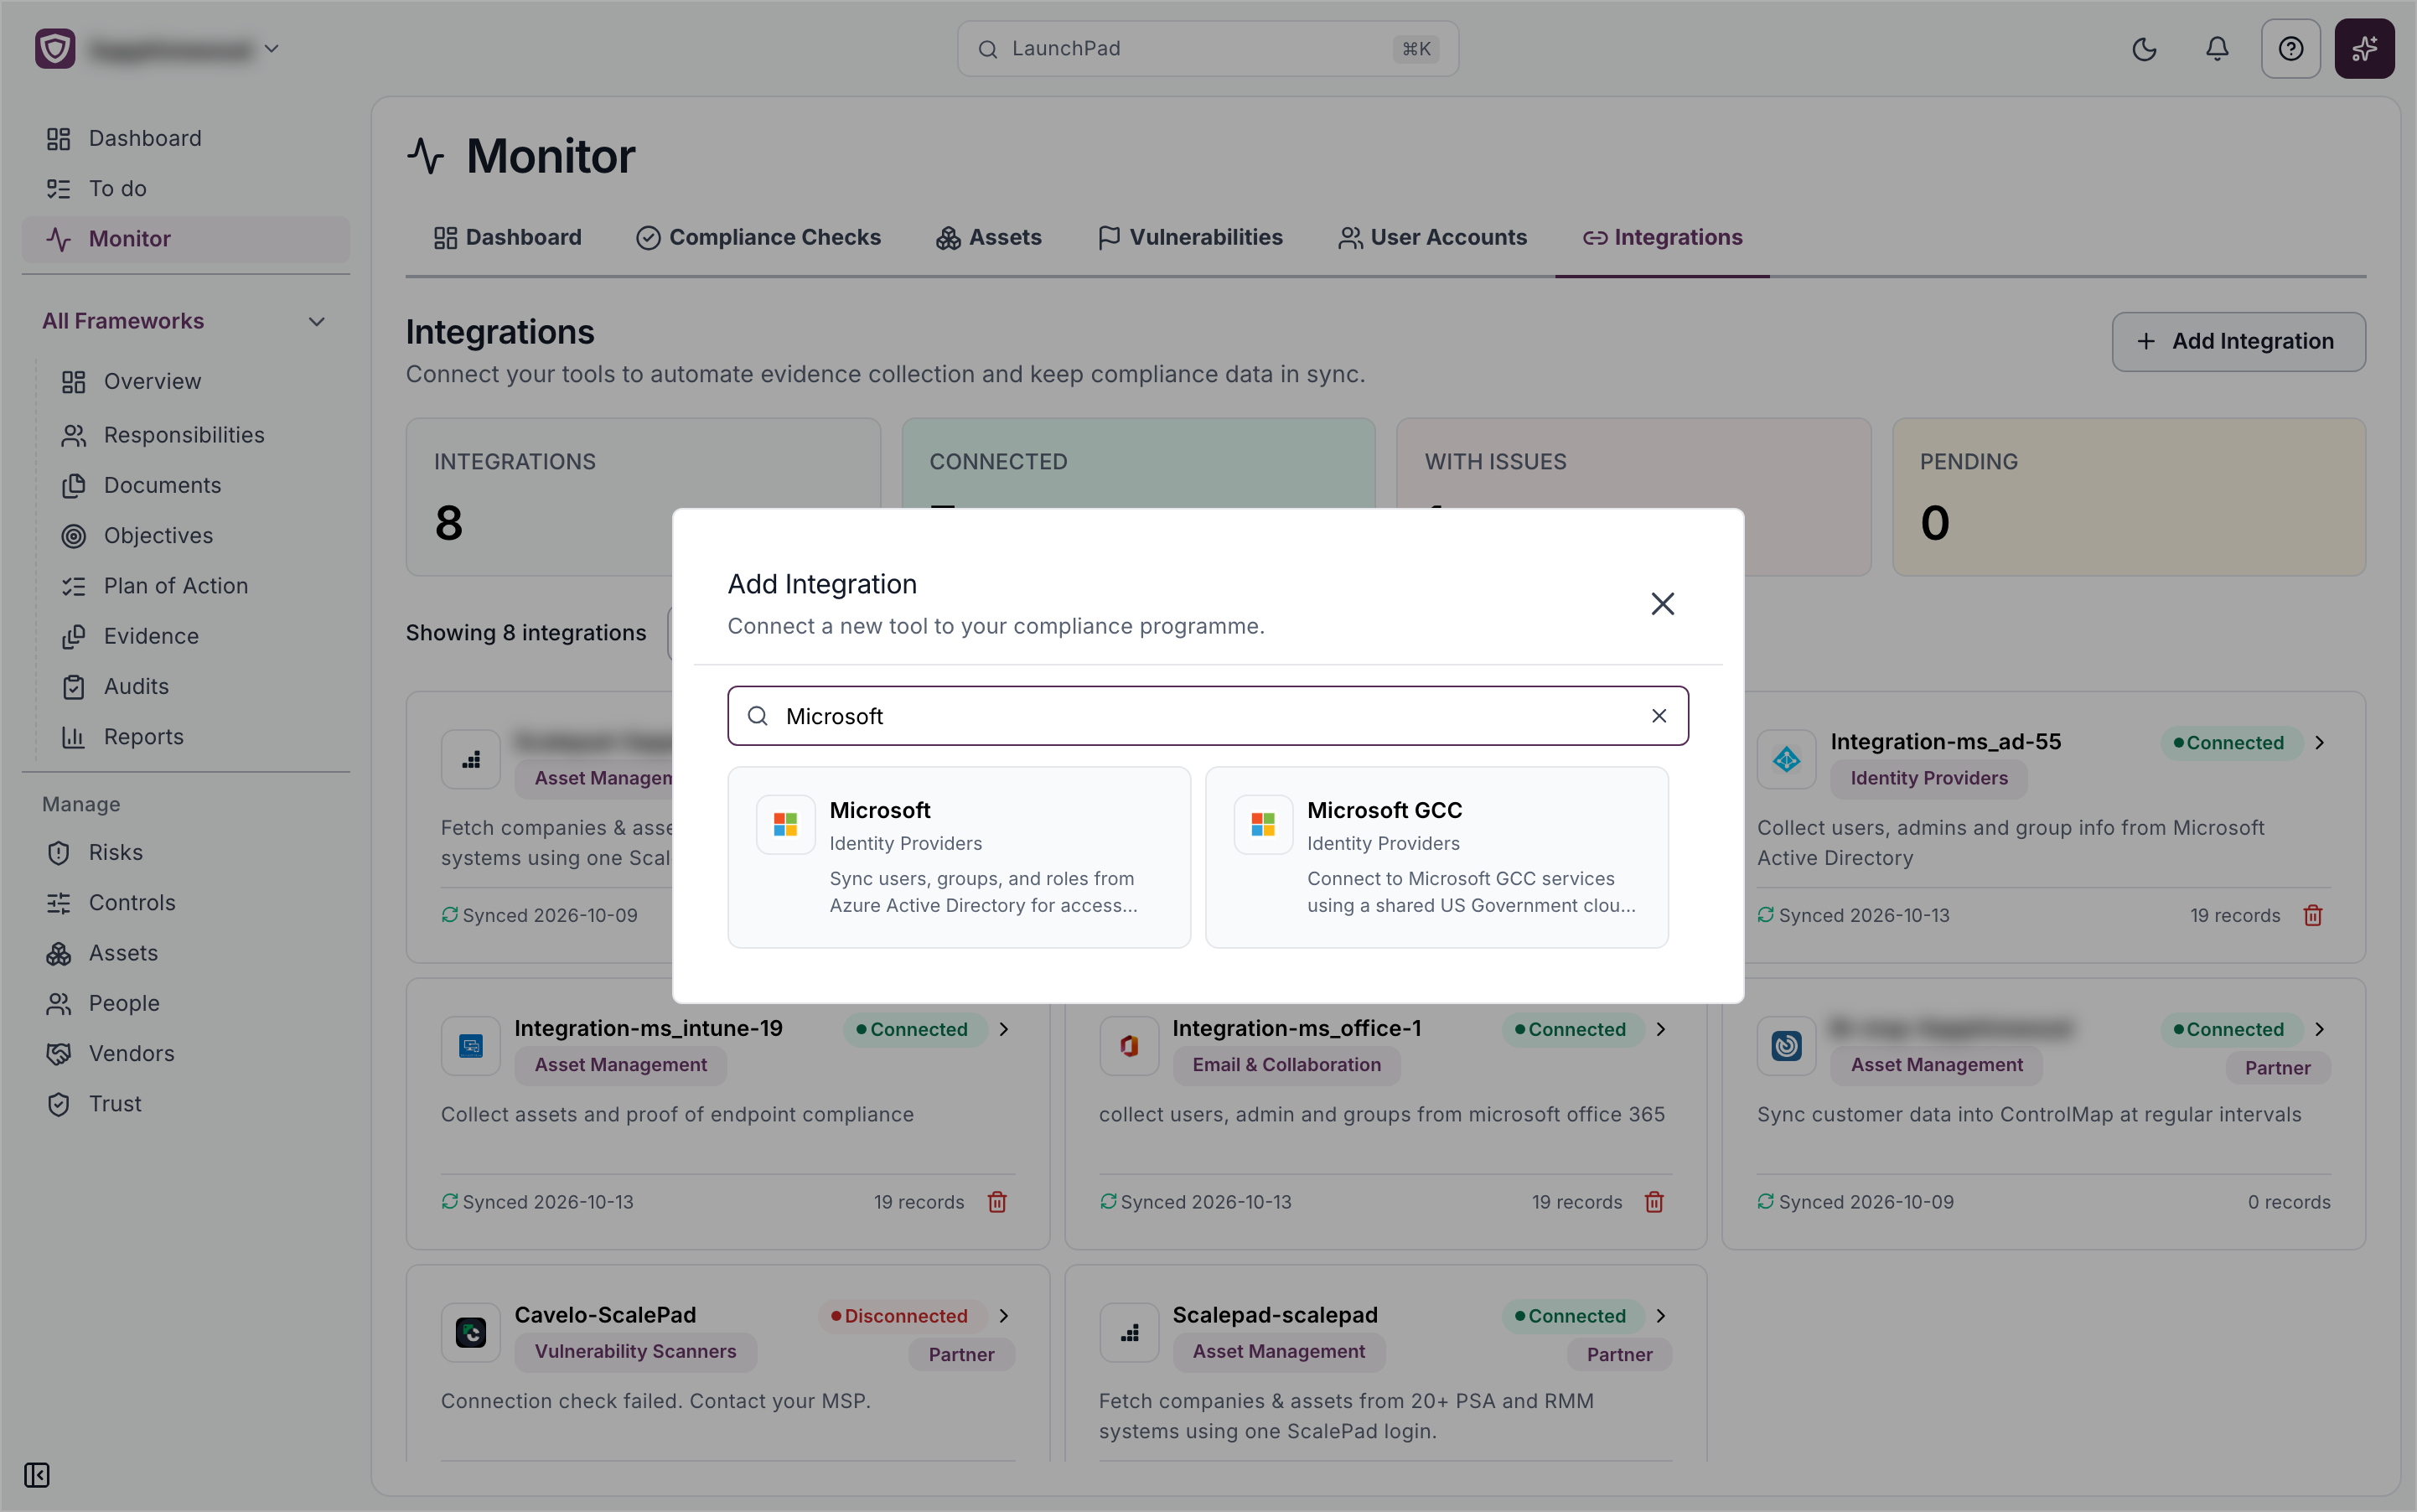The image size is (2417, 1512).
Task: Expand the organization switcher chevron
Action: pyautogui.click(x=271, y=48)
